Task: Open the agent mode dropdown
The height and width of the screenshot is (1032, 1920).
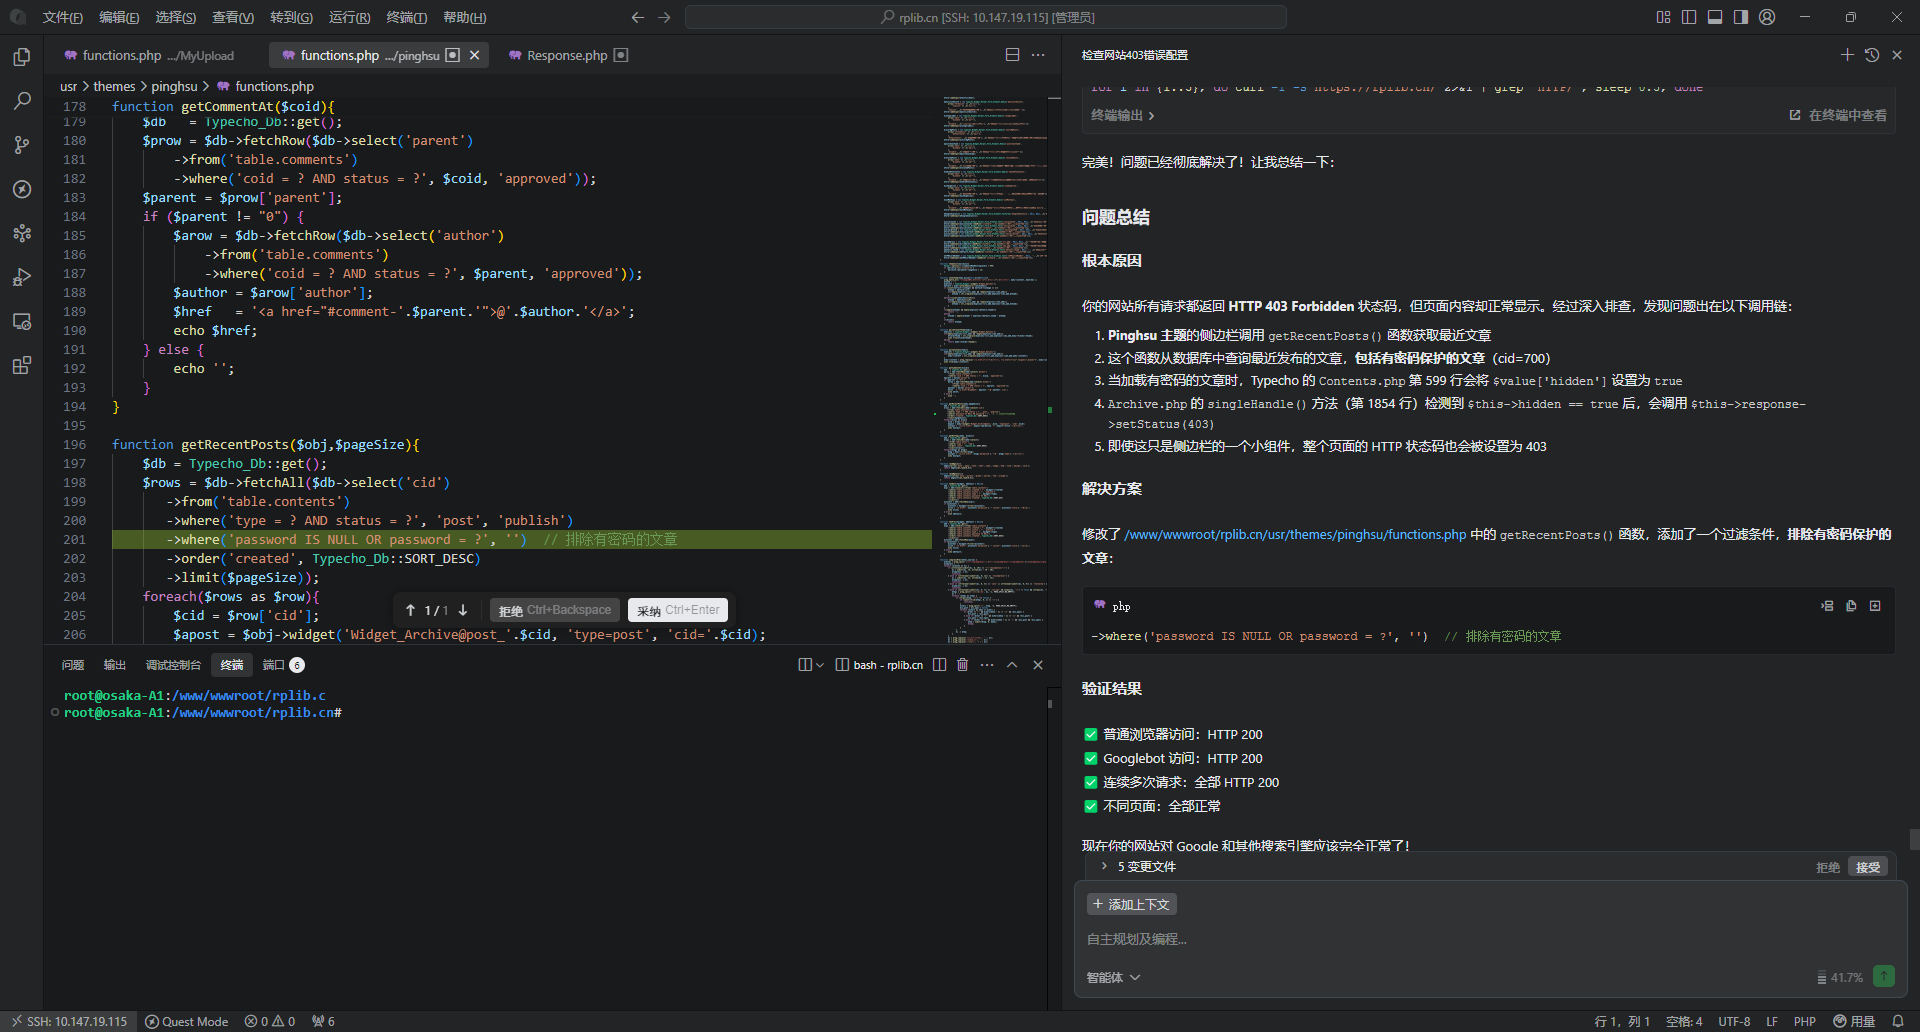Action: [1113, 978]
